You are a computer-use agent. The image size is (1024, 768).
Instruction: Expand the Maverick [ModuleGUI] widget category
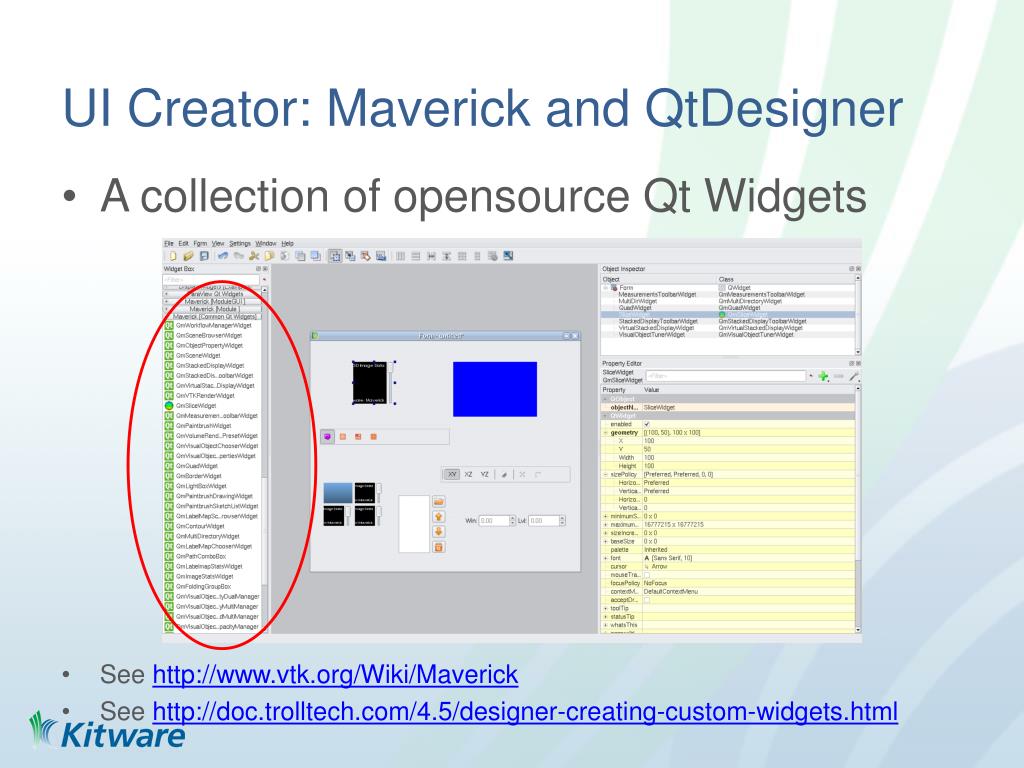click(167, 301)
